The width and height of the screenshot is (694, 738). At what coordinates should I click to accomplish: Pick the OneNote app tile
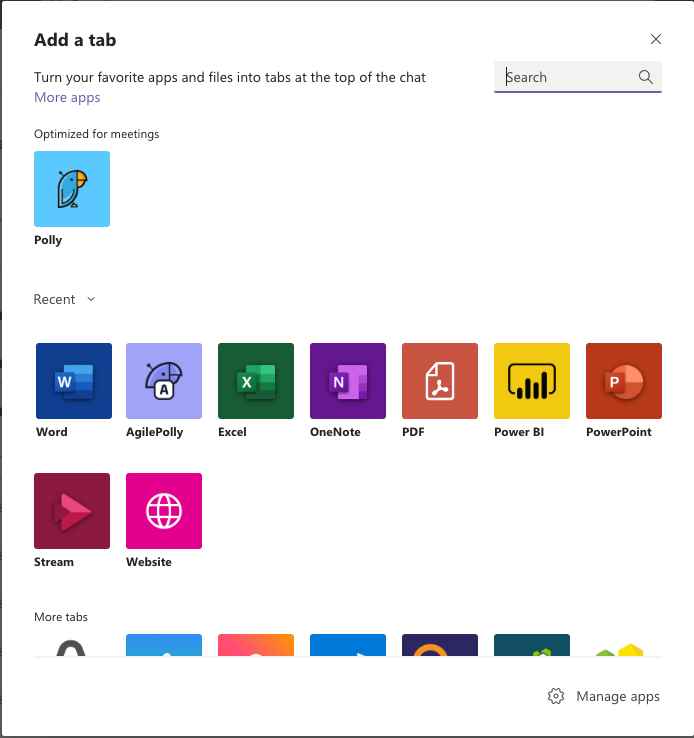(348, 381)
